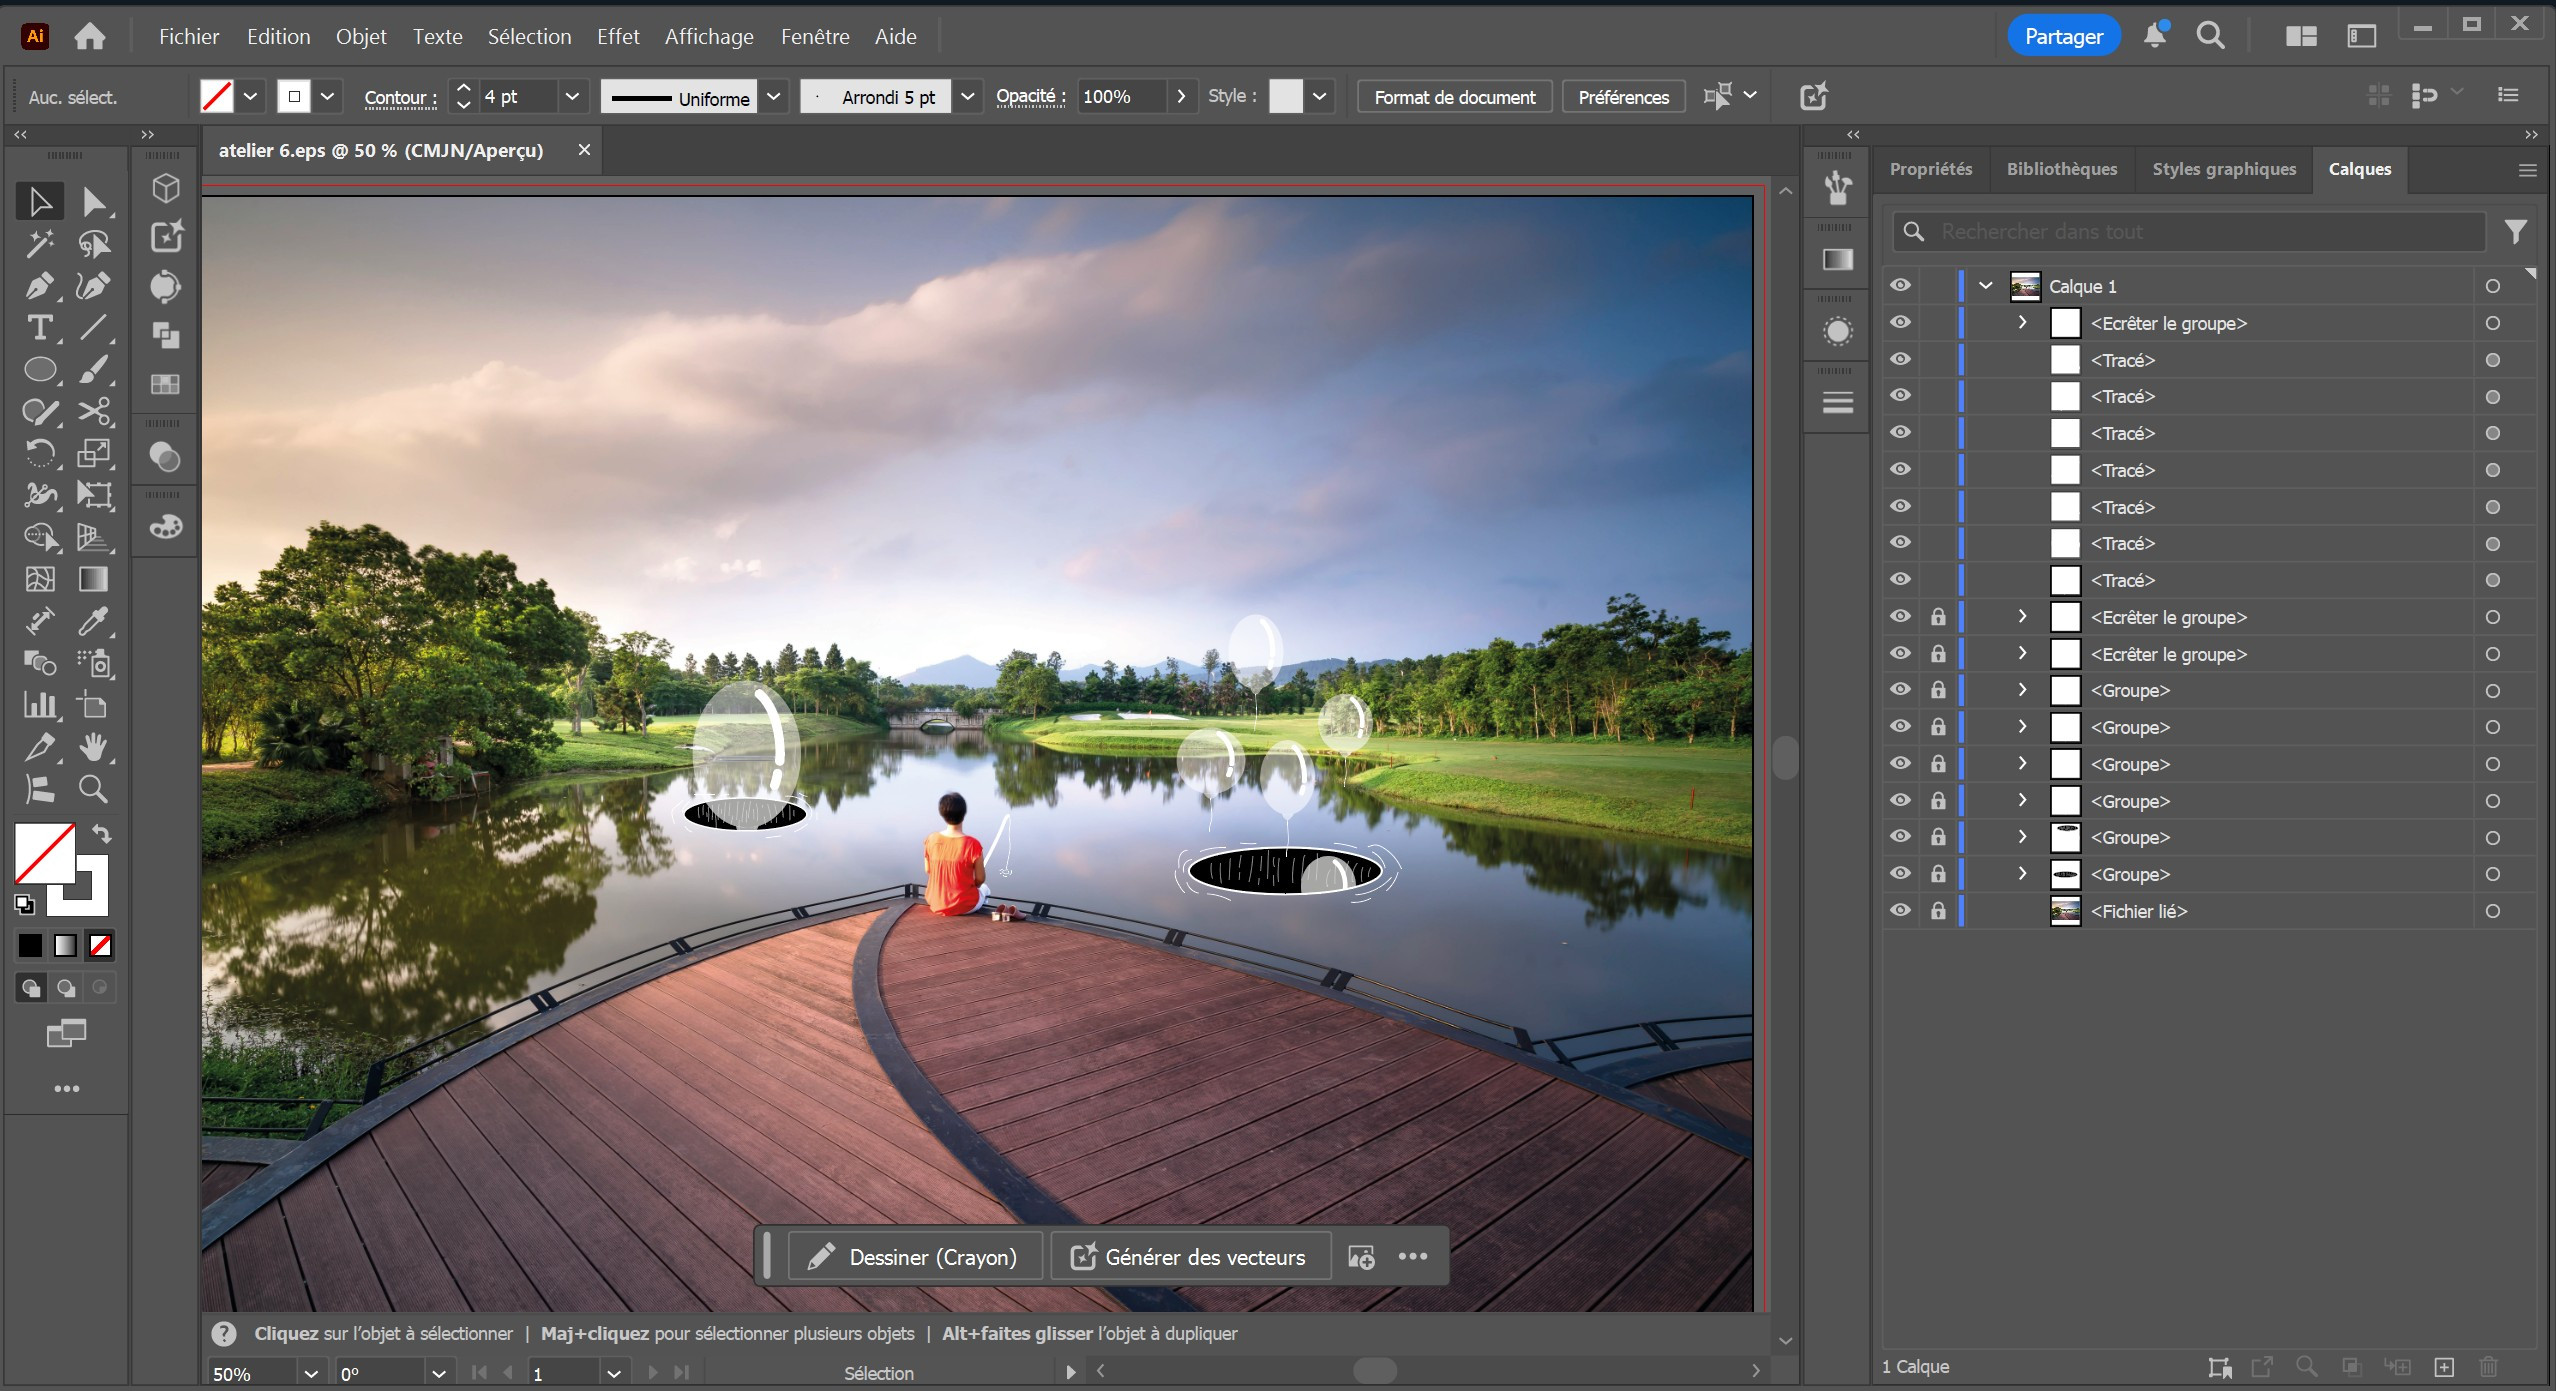2556x1391 pixels.
Task: Select the Type (T) tool
Action: pos(40,328)
